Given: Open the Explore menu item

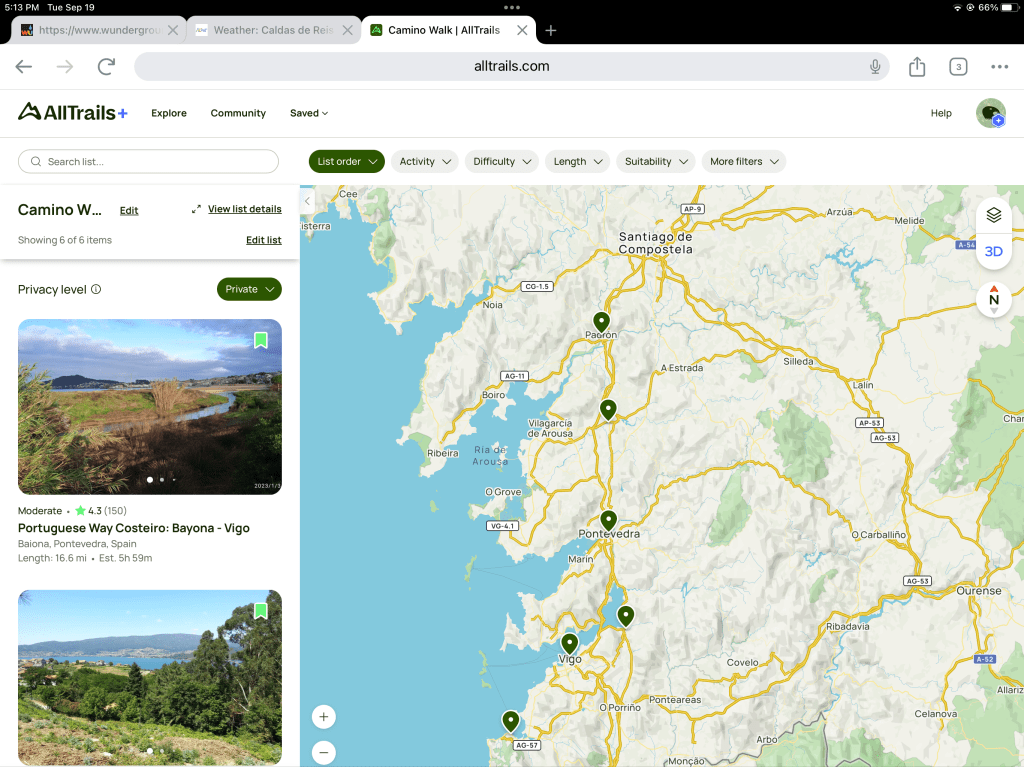Looking at the screenshot, I should (x=169, y=113).
